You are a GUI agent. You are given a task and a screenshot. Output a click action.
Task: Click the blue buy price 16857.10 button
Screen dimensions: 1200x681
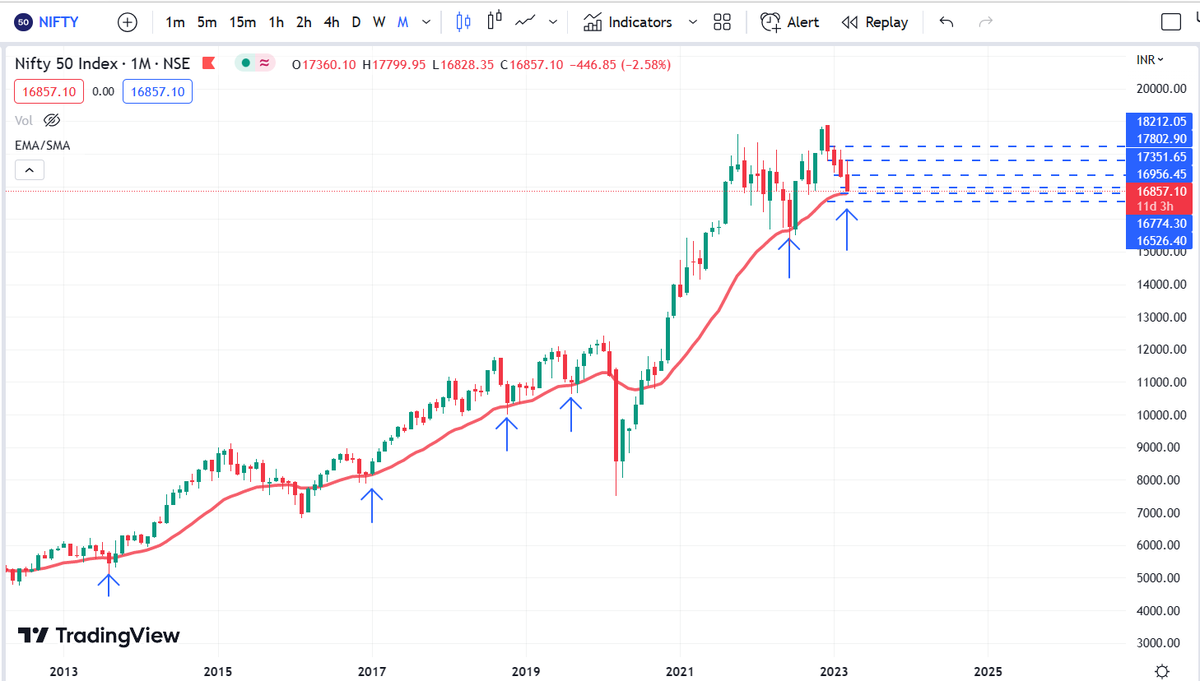(158, 91)
